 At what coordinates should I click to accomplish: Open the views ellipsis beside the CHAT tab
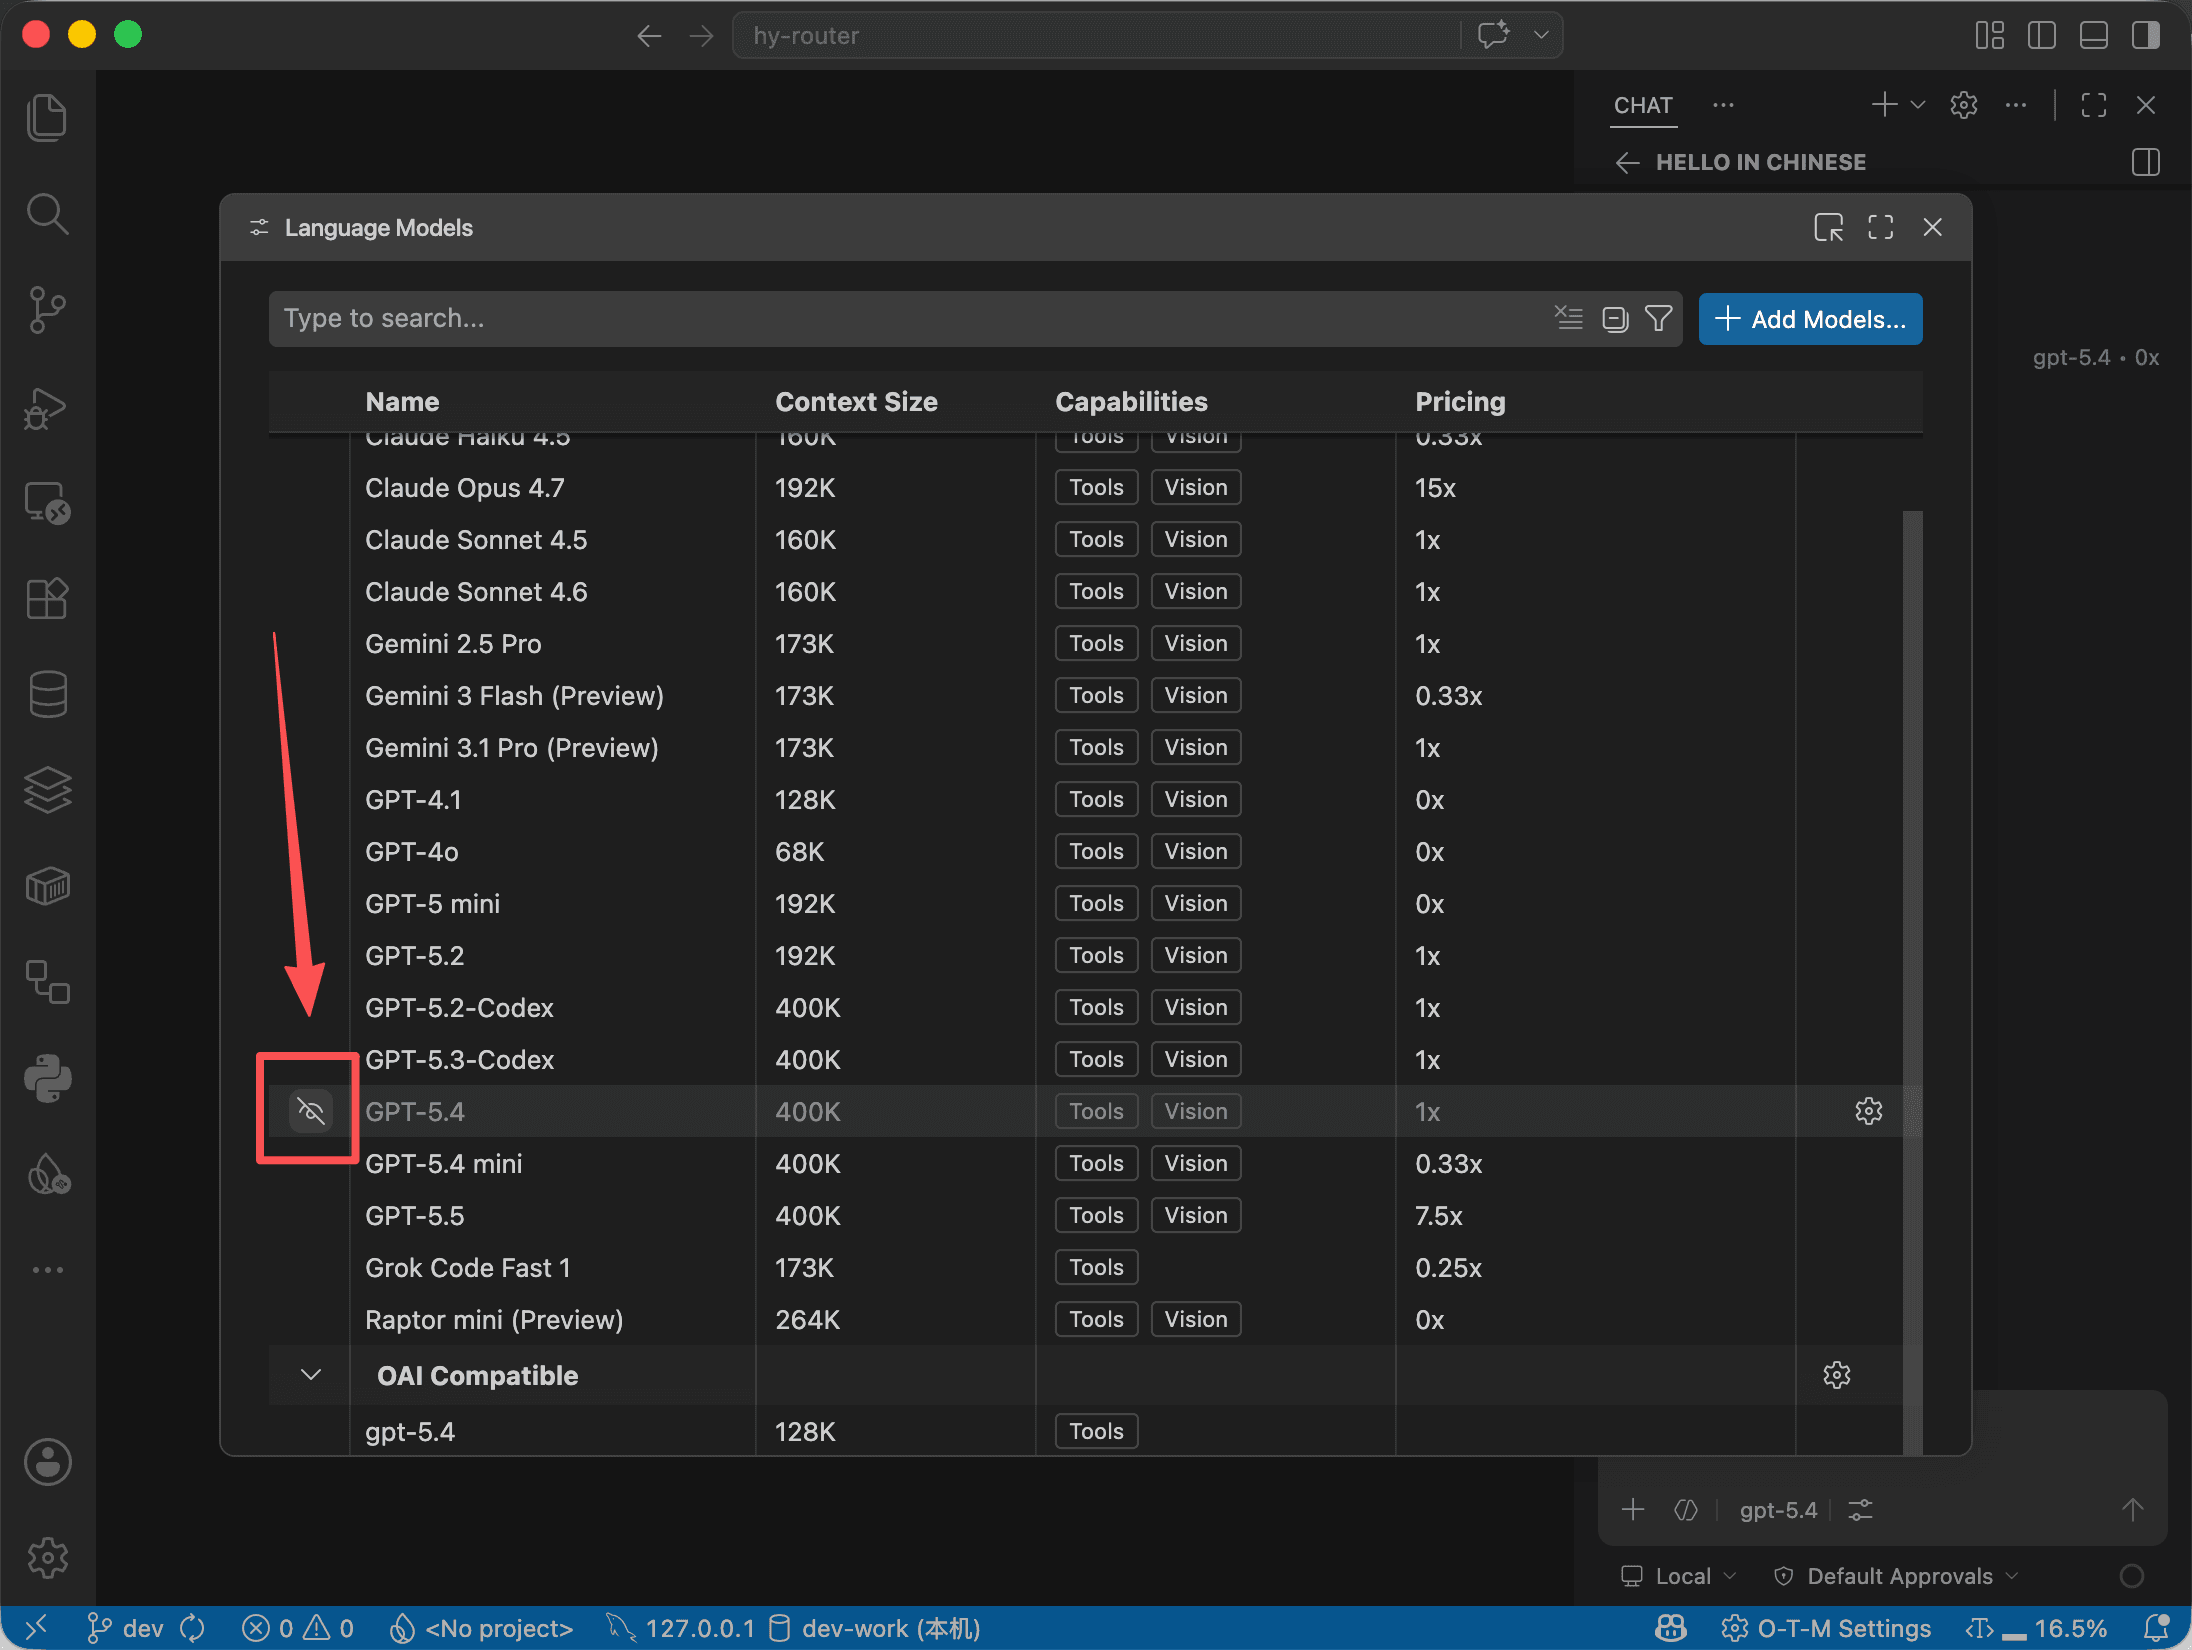(x=1723, y=105)
